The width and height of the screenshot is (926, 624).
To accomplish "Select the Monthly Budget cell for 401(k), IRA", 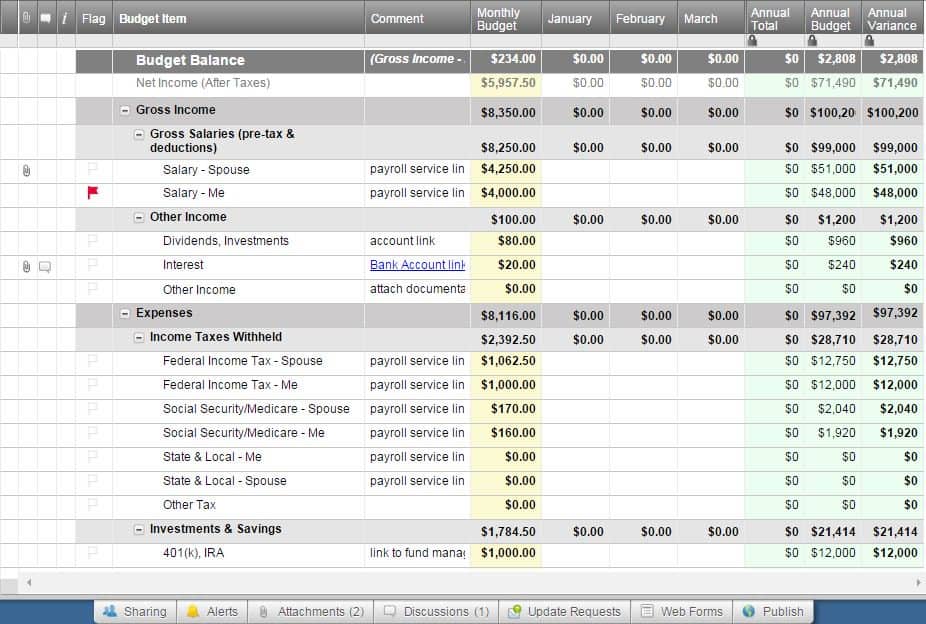I will (505, 553).
